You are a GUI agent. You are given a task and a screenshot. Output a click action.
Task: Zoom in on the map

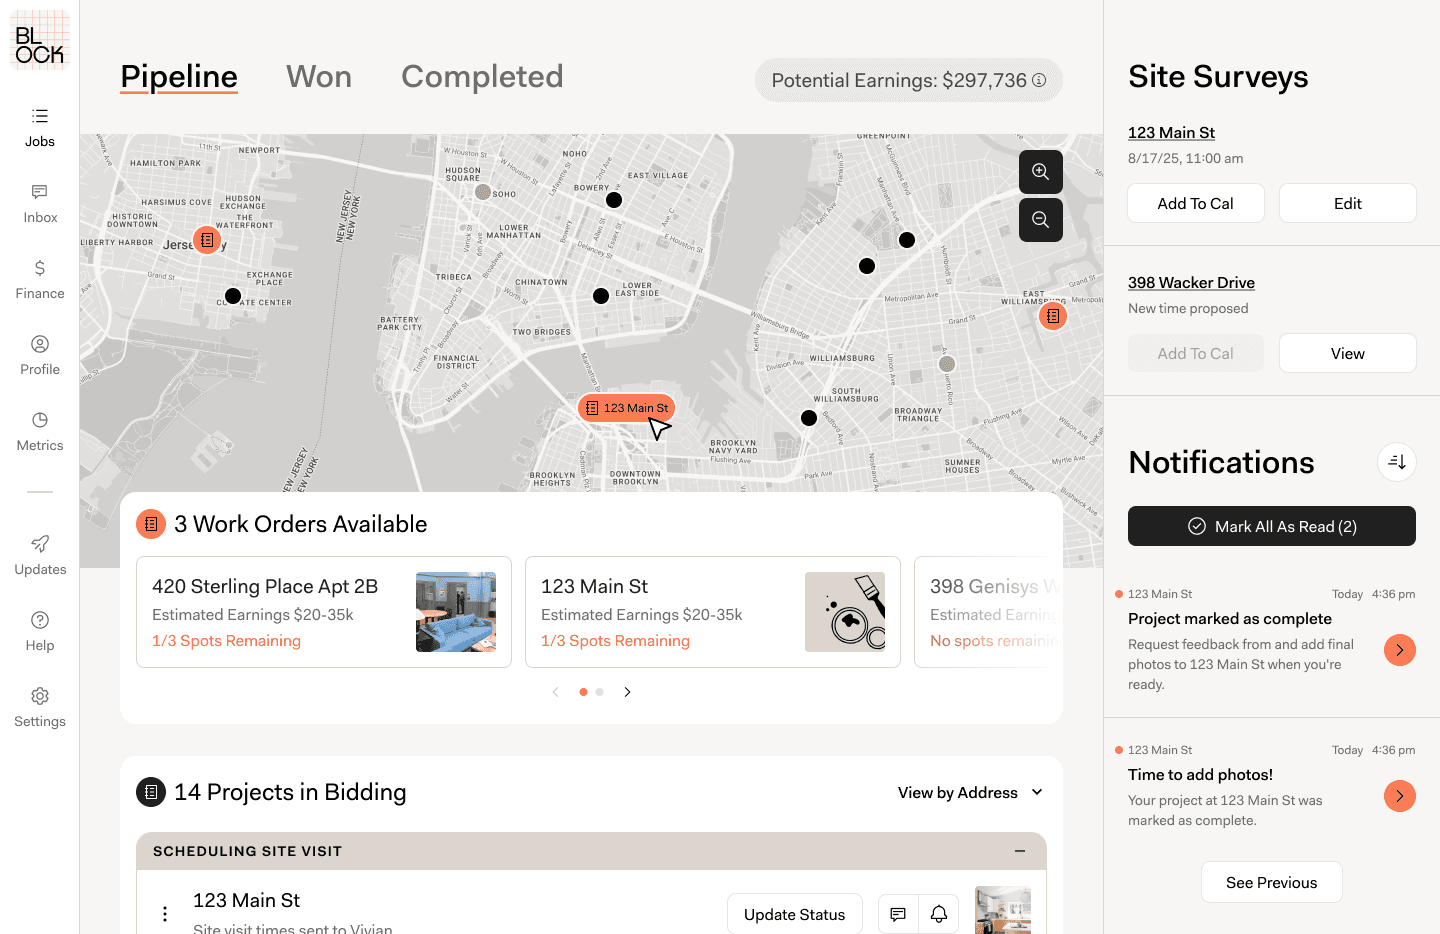click(1041, 172)
